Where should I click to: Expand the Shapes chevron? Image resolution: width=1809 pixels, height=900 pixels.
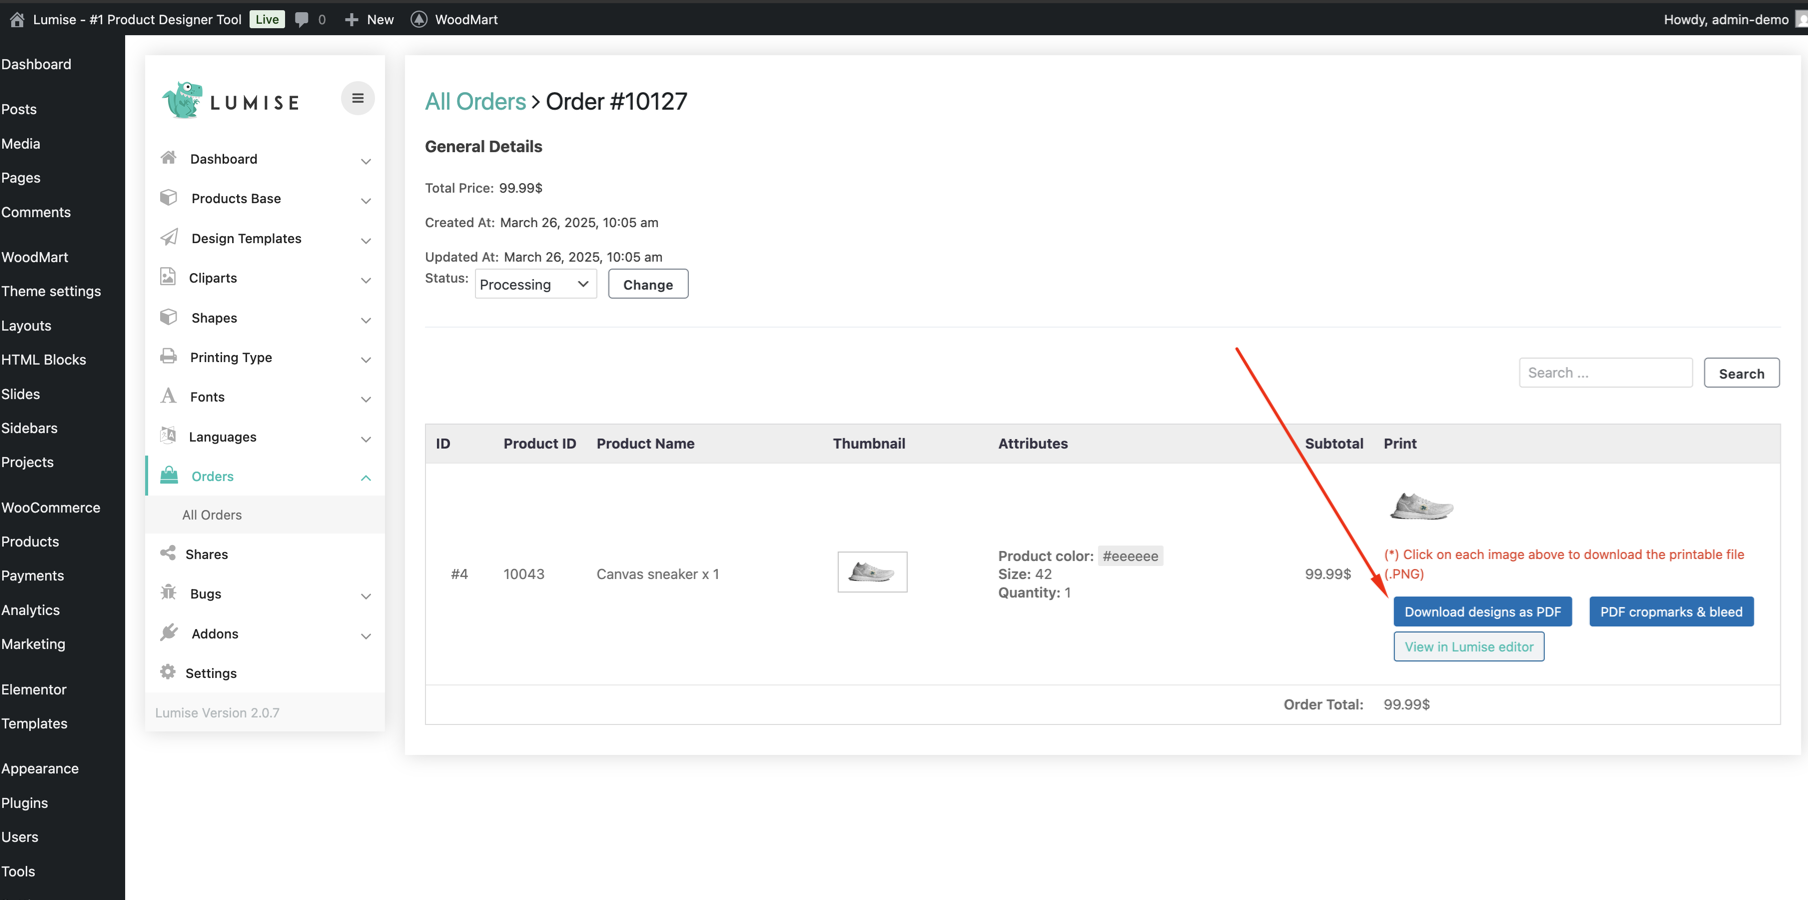pyautogui.click(x=366, y=320)
